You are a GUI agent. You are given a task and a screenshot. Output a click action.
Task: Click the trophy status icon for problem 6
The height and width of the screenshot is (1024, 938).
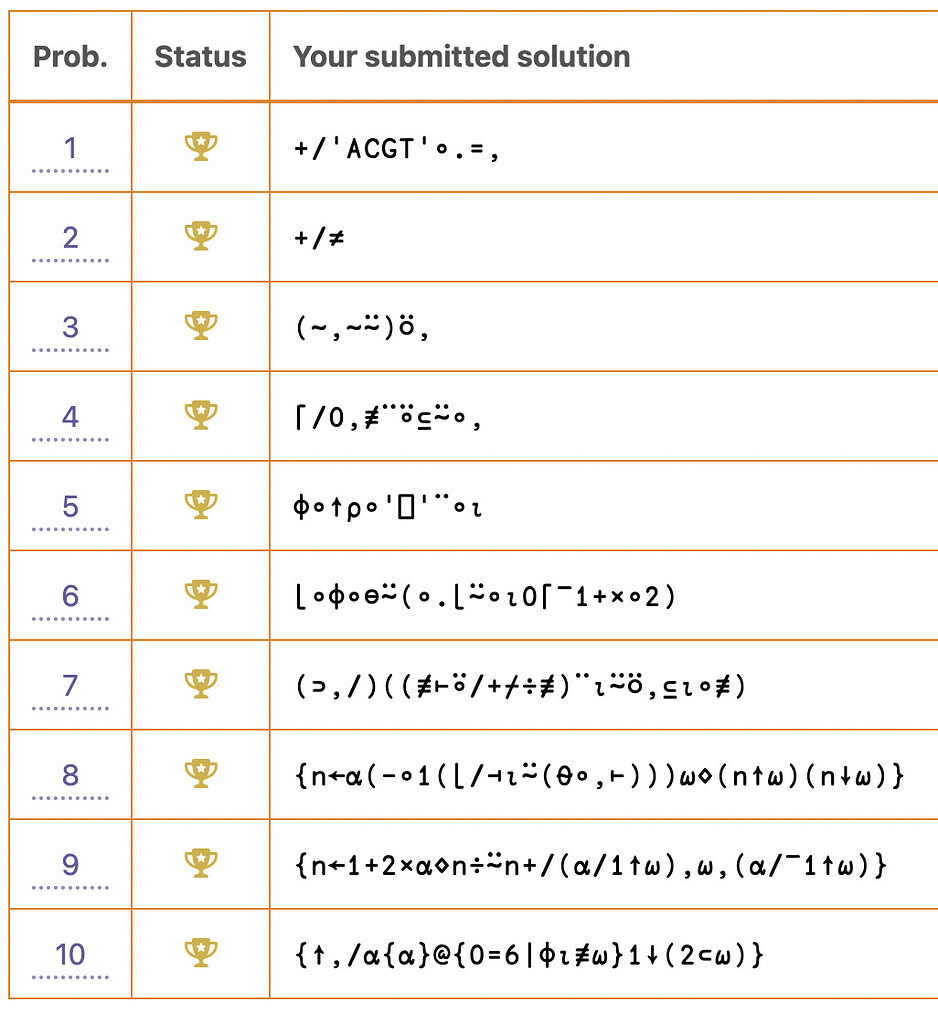199,595
